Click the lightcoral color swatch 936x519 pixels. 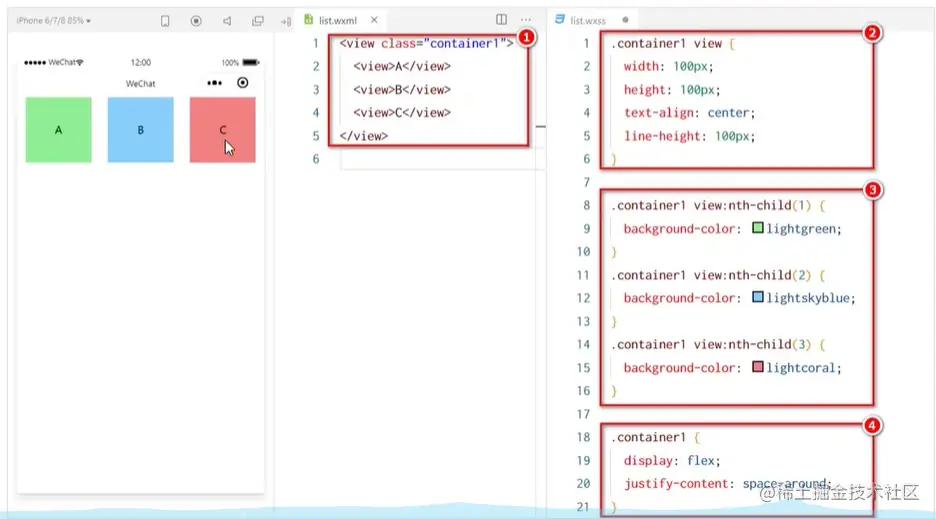point(758,367)
